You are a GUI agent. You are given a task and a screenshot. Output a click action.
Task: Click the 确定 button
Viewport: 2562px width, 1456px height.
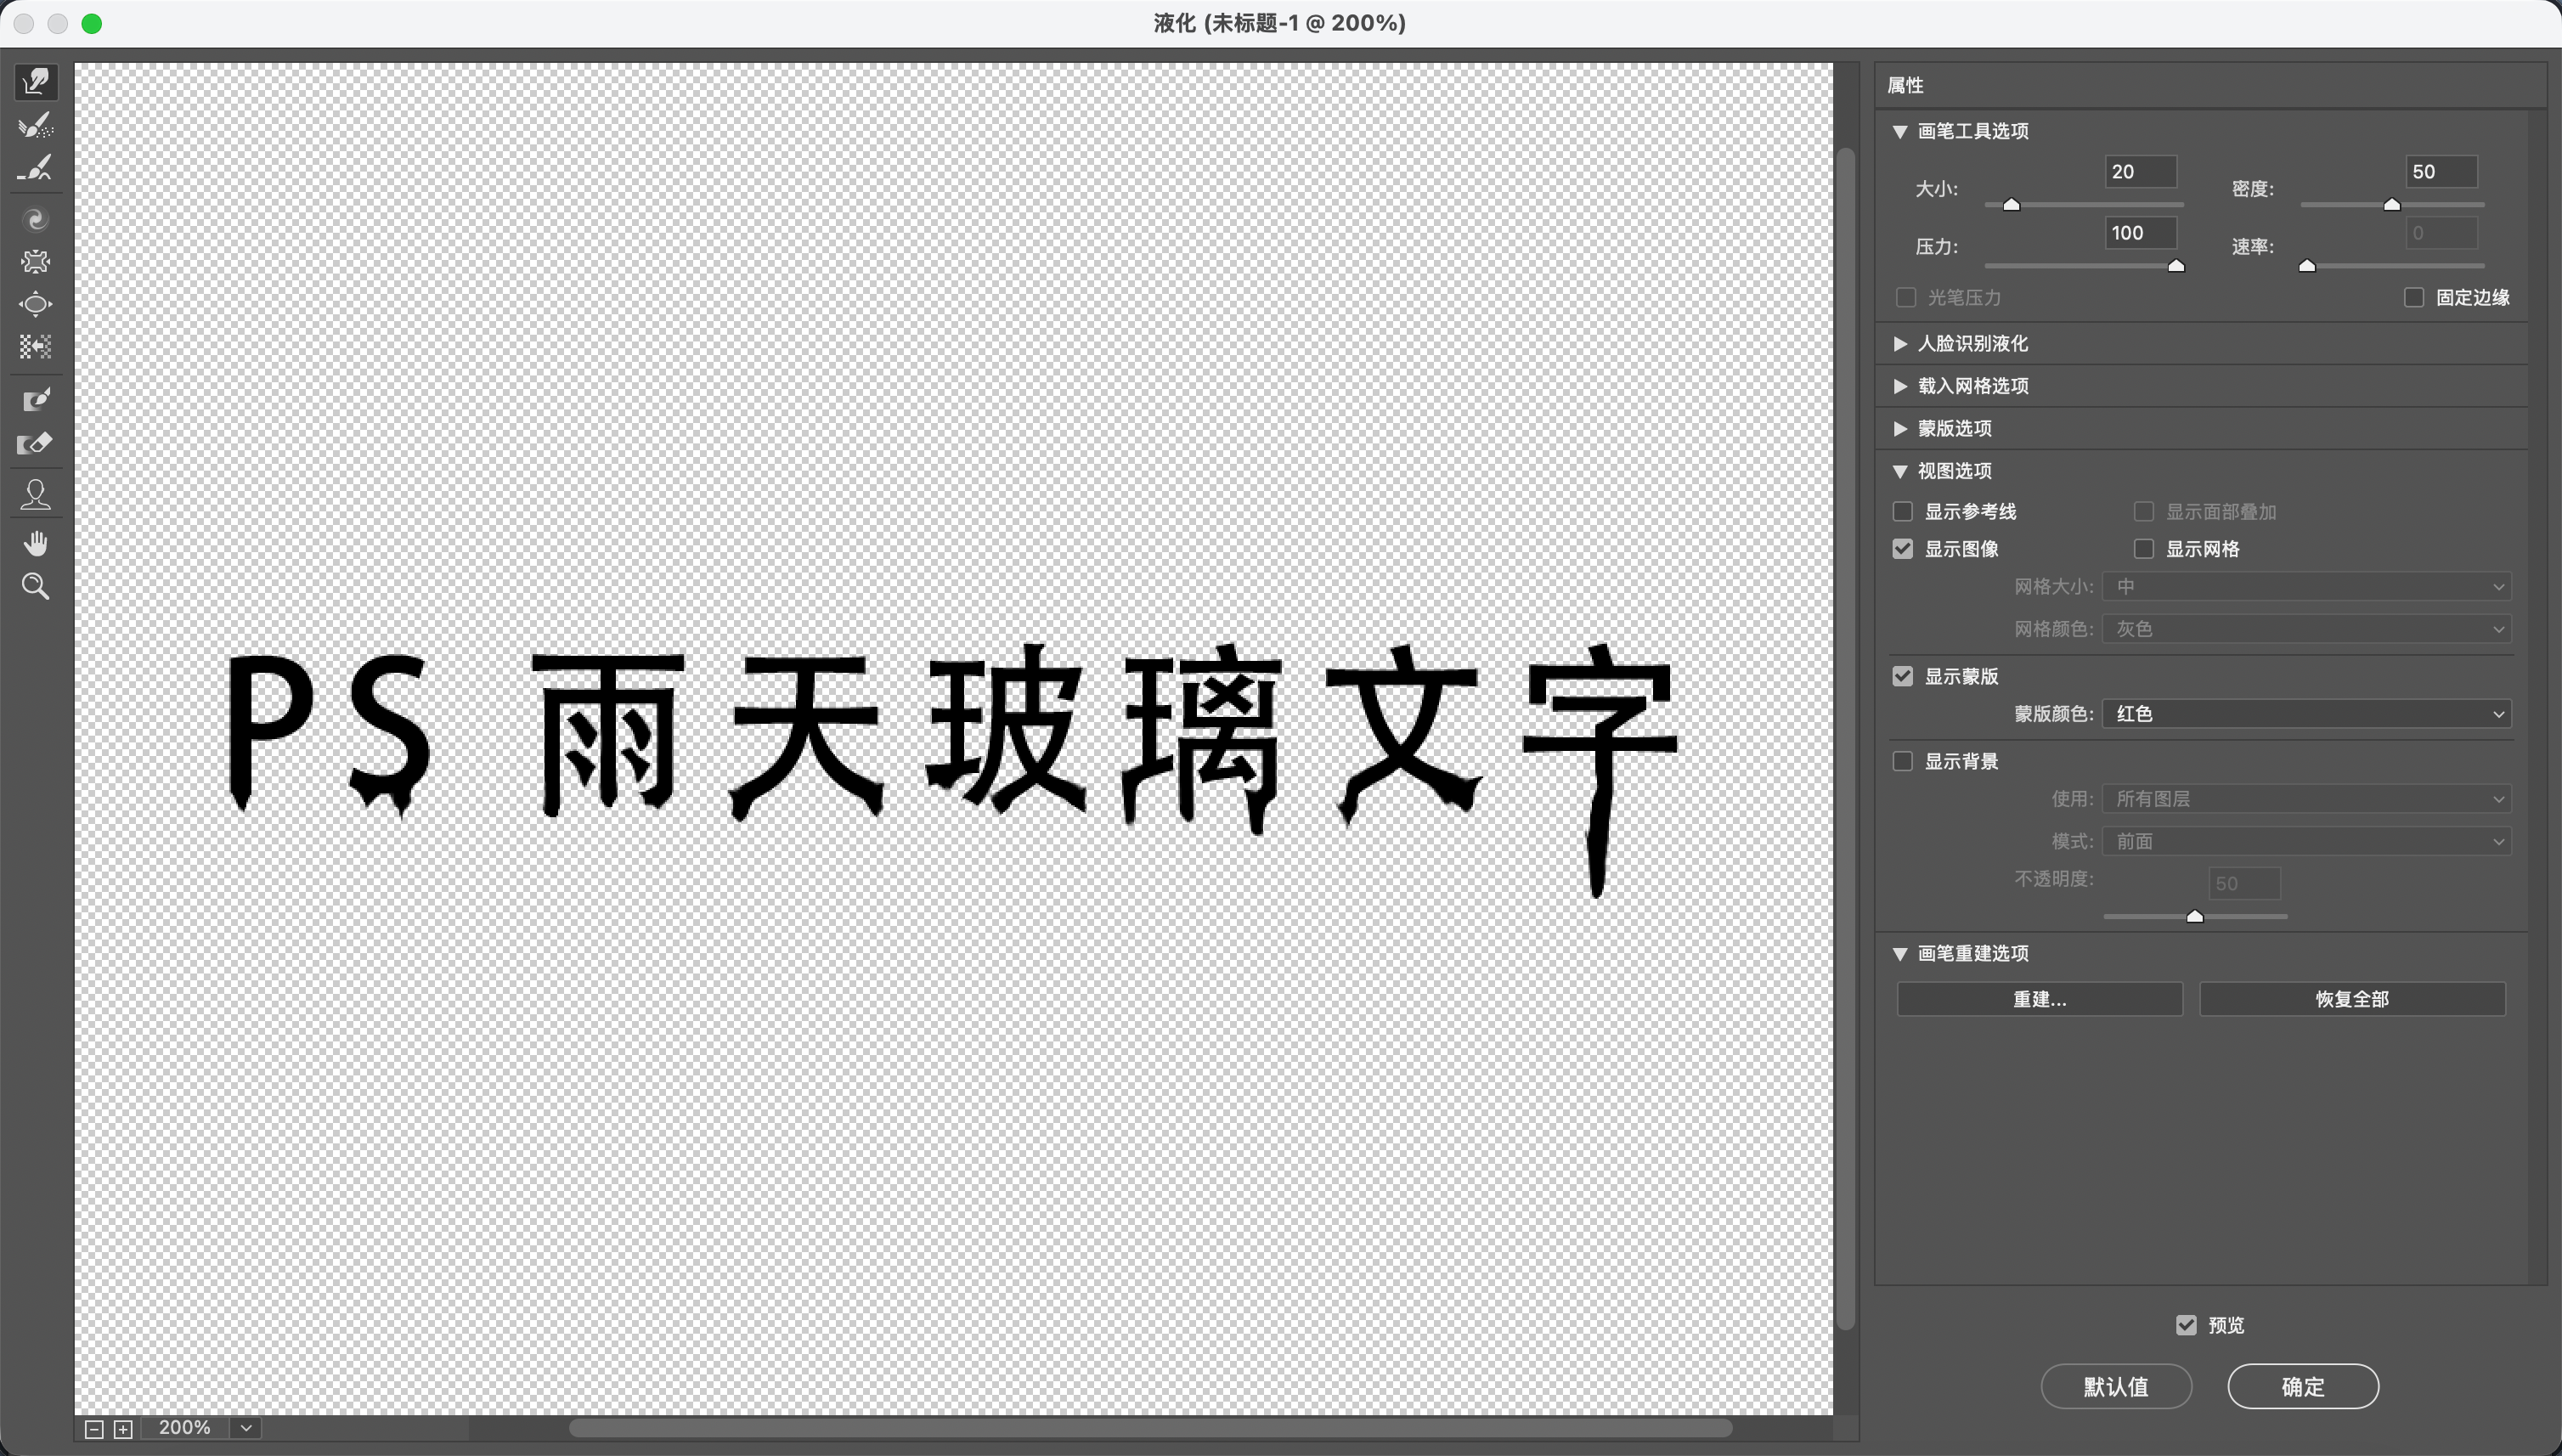(x=2303, y=1386)
